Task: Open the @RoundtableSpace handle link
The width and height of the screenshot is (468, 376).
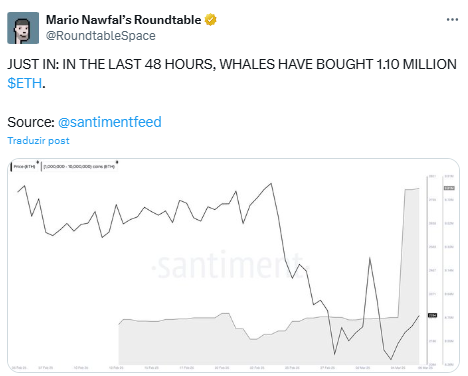Action: (101, 36)
